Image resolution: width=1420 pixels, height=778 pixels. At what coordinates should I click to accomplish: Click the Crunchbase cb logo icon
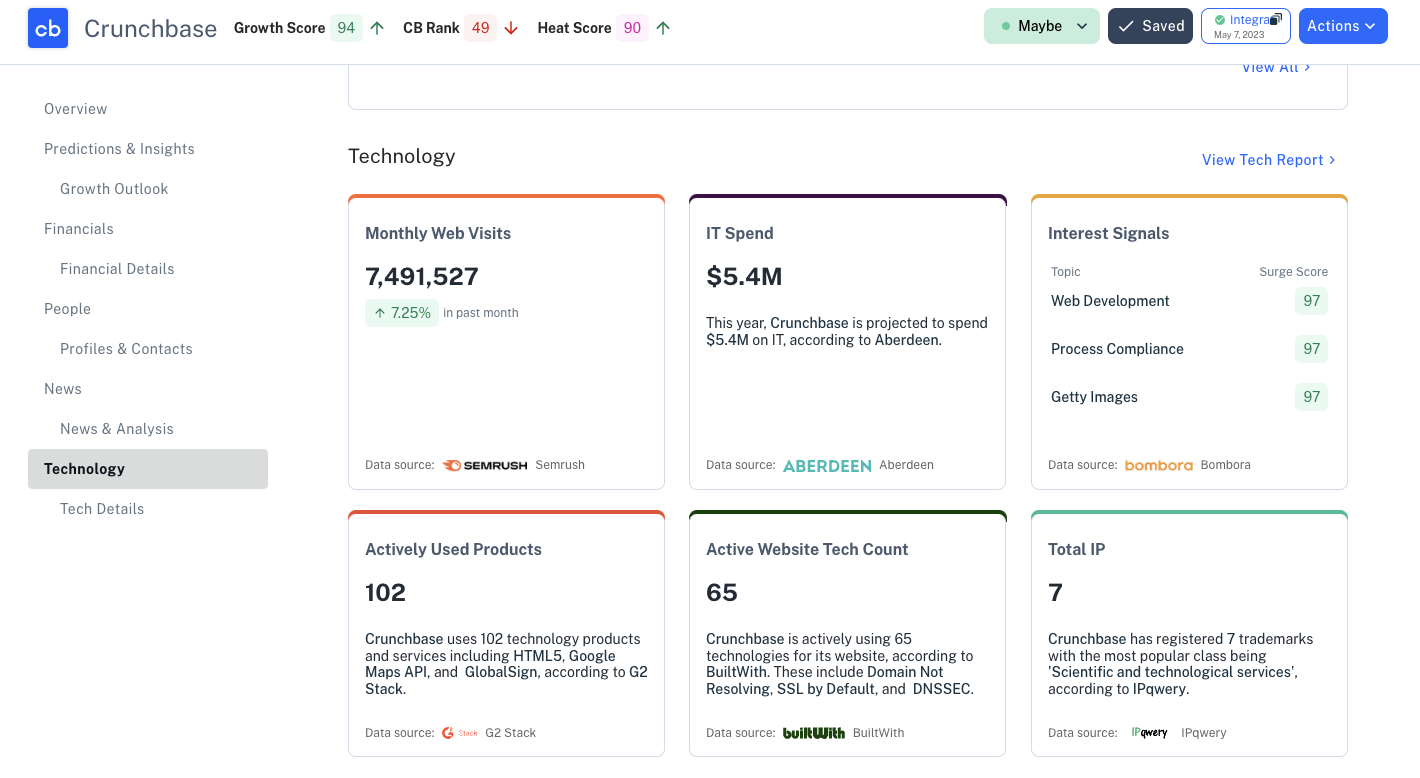click(x=48, y=28)
